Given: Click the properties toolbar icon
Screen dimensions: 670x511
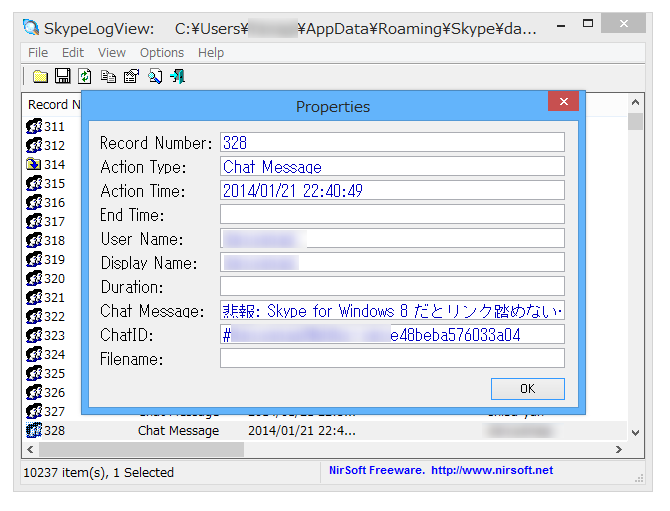Looking at the screenshot, I should [x=131, y=76].
